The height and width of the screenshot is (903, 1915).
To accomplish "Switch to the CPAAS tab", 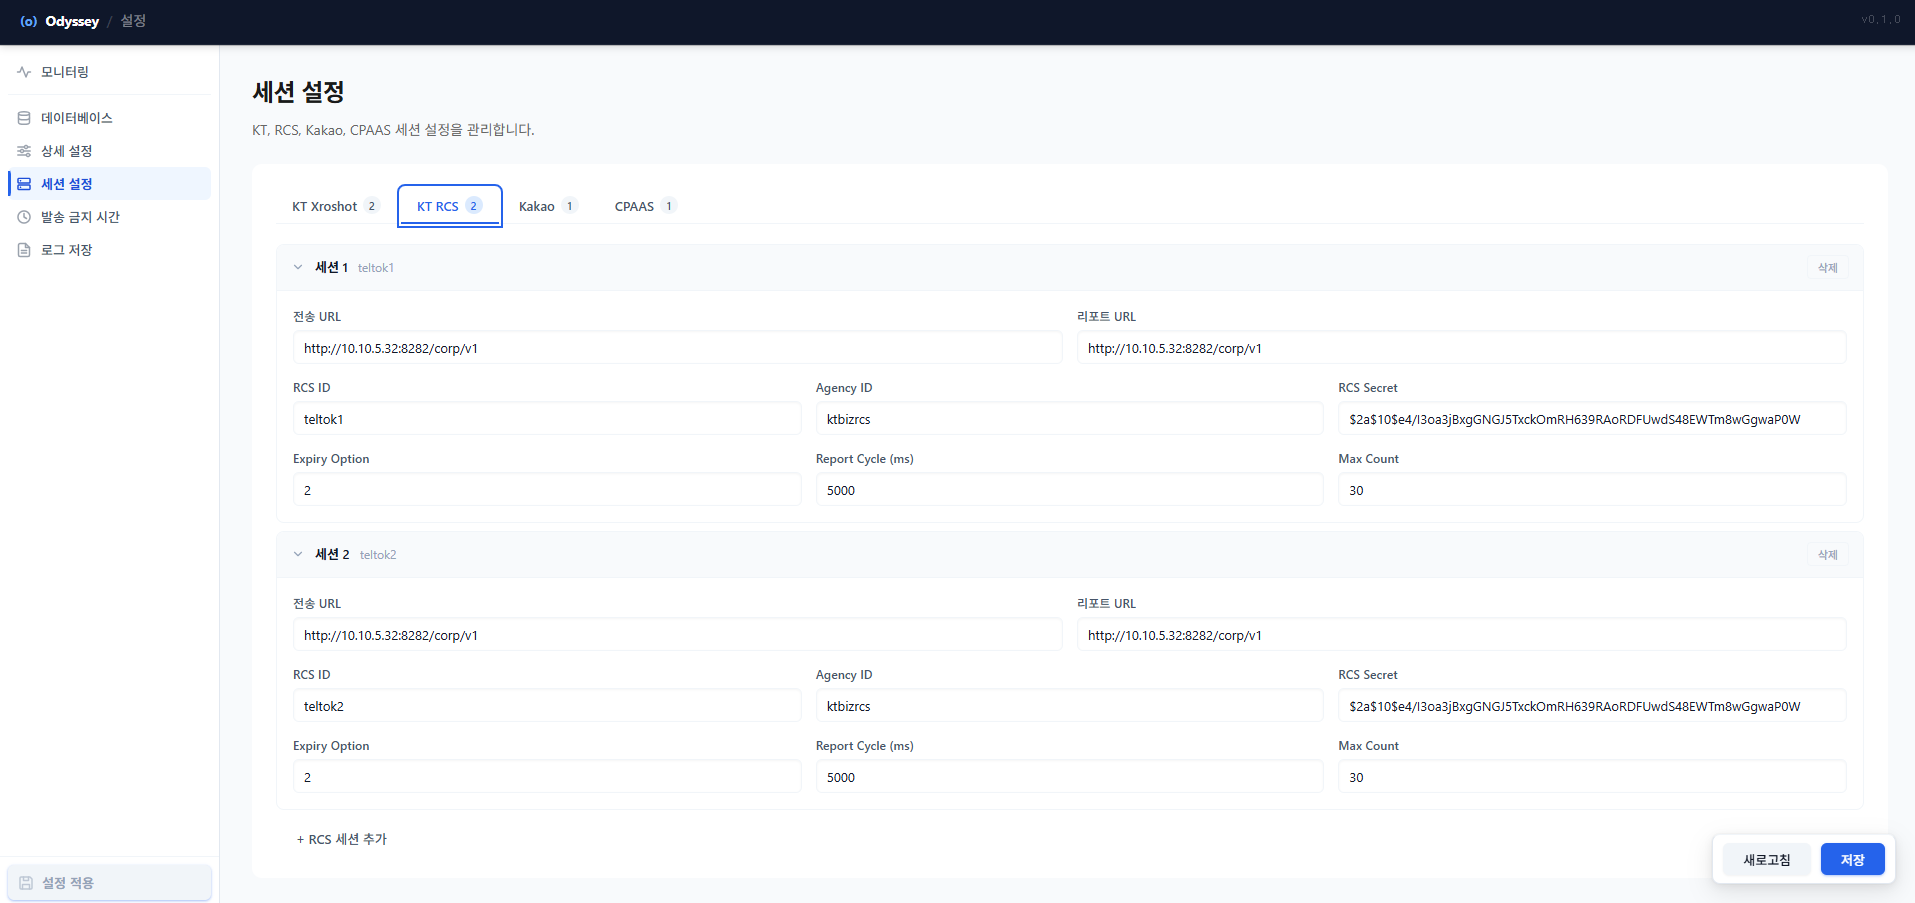I will [x=645, y=206].
